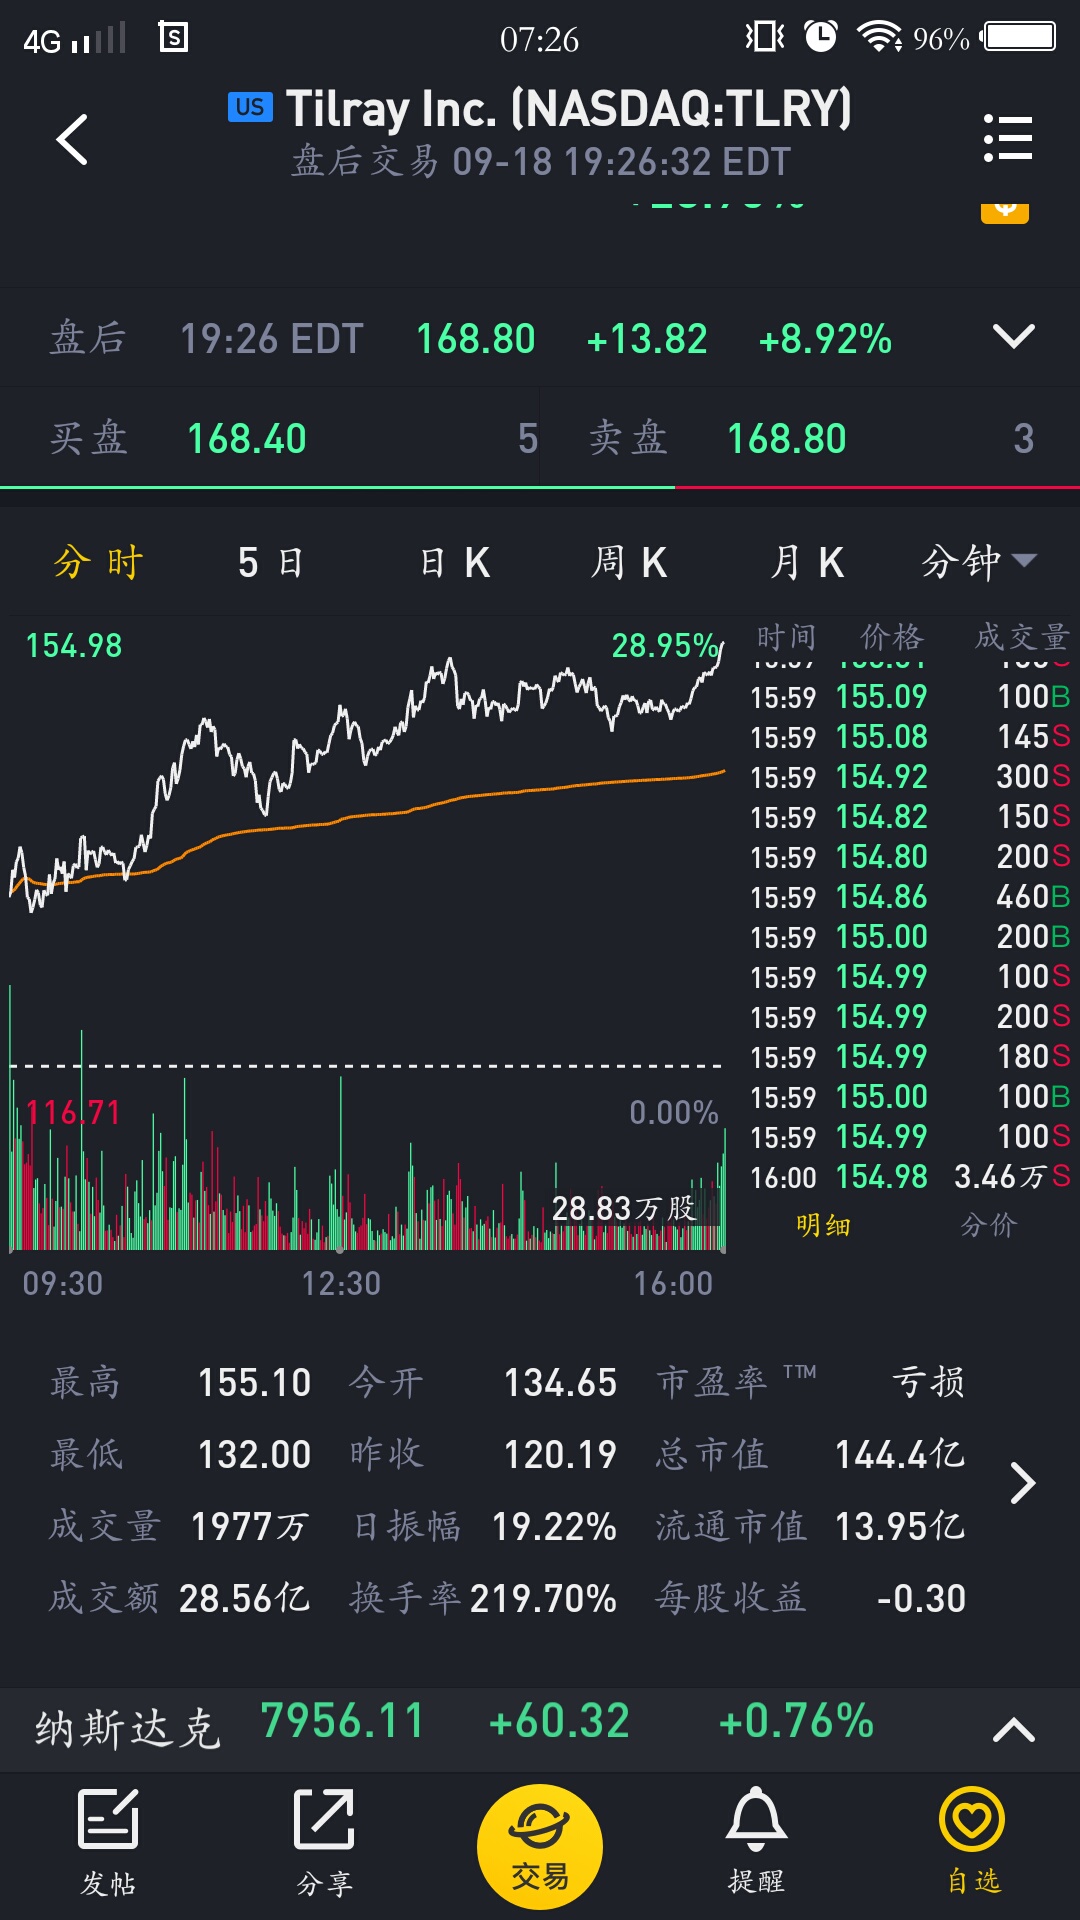Open the list menu icon at top right
This screenshot has width=1080, height=1920.
coord(1007,137)
